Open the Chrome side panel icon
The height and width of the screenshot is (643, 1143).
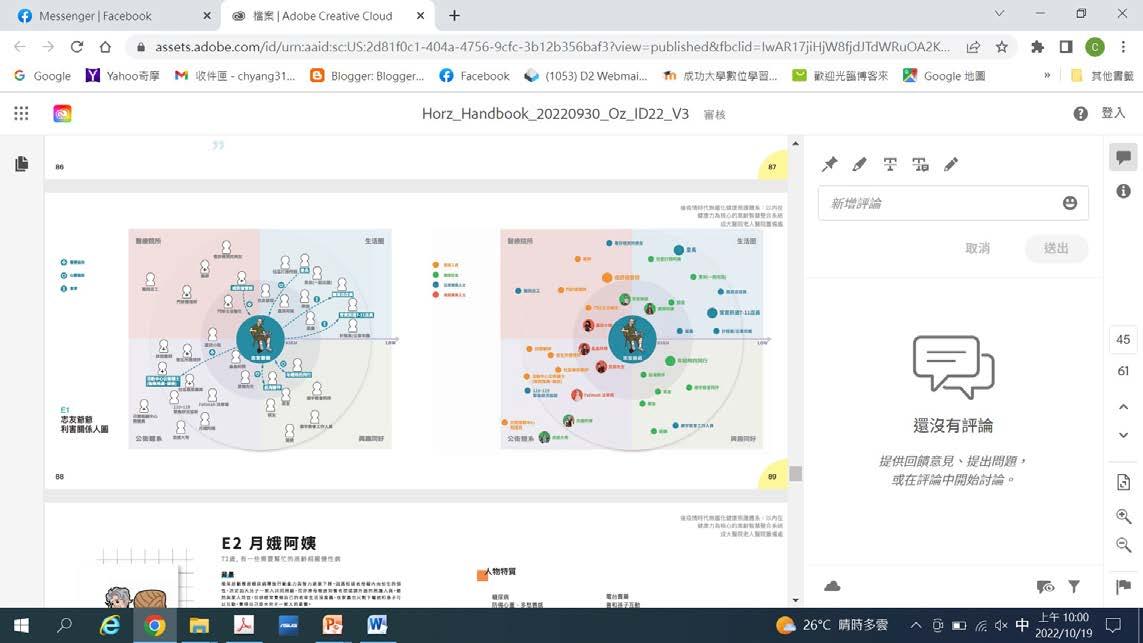(x=1066, y=47)
